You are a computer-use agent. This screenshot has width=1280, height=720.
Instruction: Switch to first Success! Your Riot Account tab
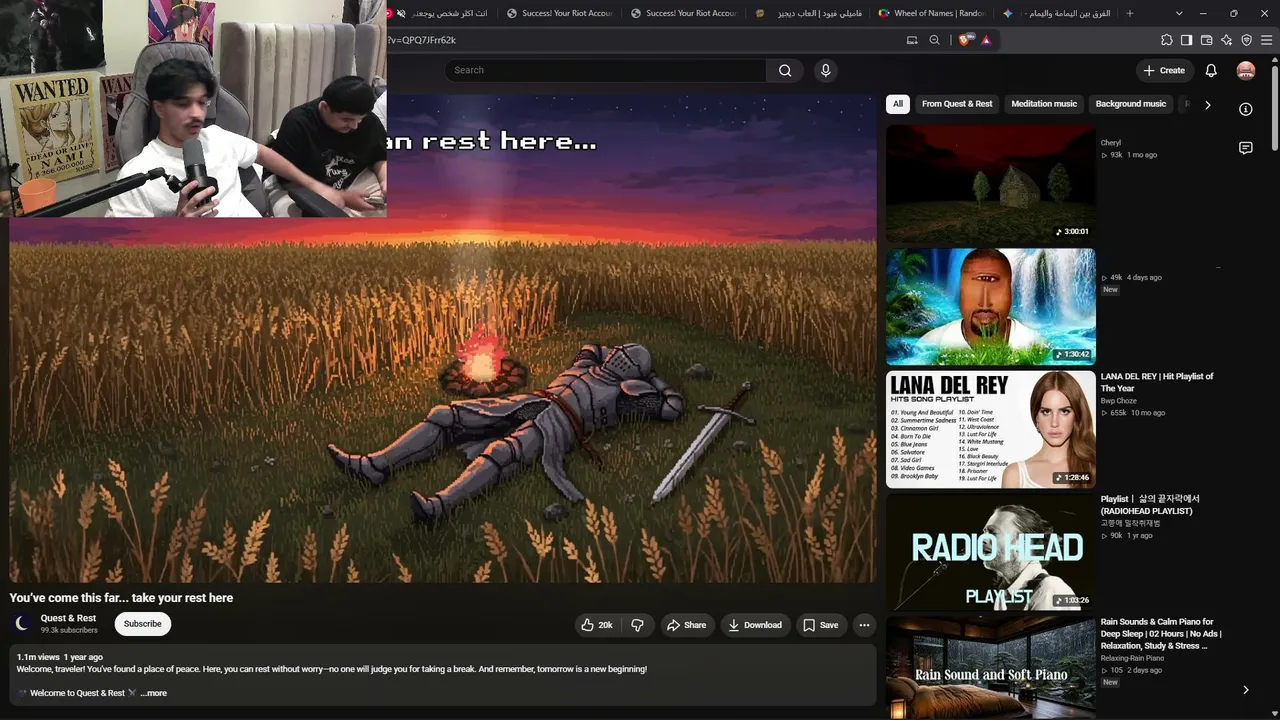coord(559,13)
